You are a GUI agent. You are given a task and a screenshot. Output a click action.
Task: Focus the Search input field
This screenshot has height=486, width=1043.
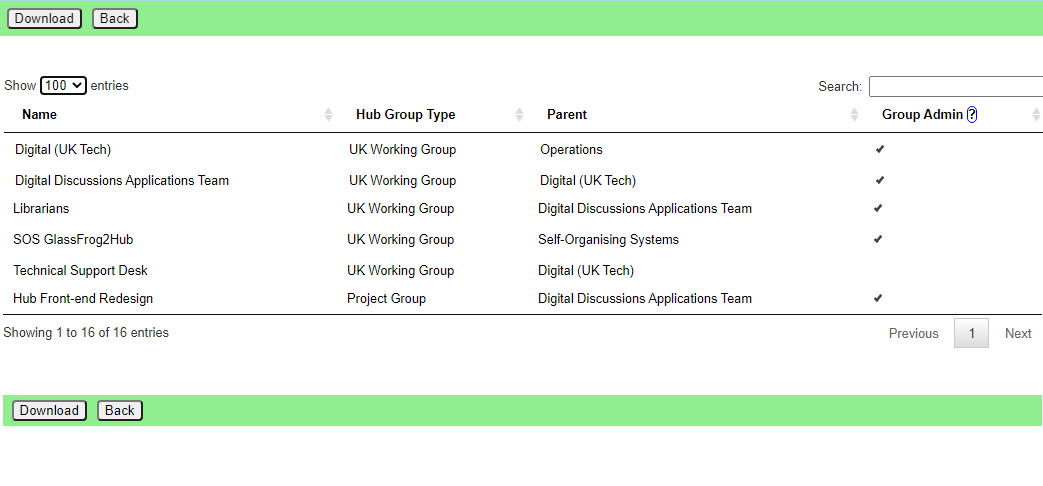(x=956, y=86)
